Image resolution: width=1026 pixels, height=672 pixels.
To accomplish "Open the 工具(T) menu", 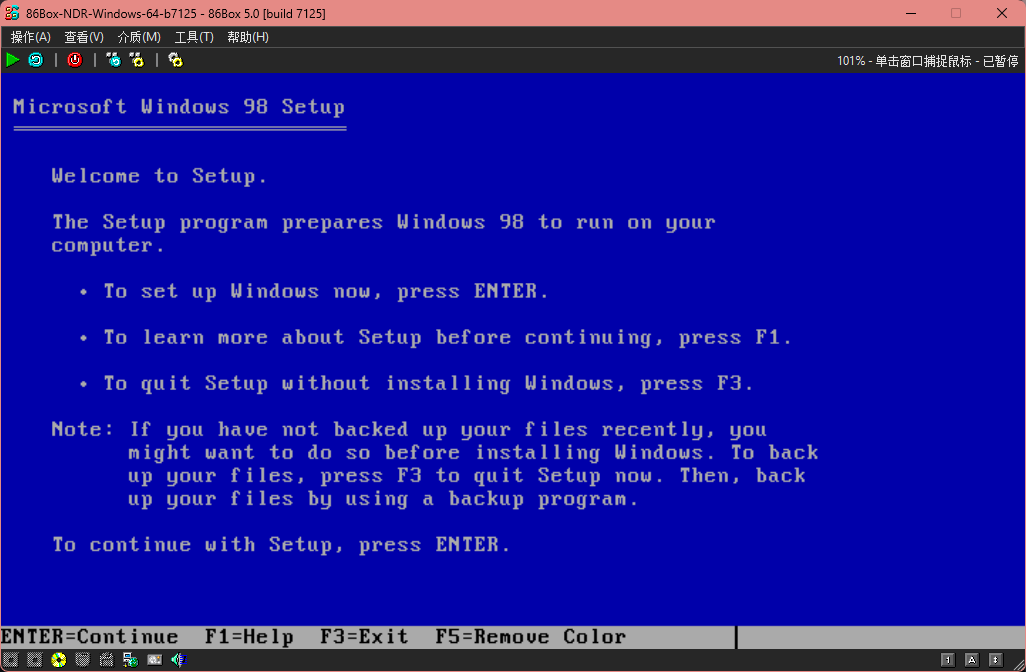I will (x=194, y=37).
